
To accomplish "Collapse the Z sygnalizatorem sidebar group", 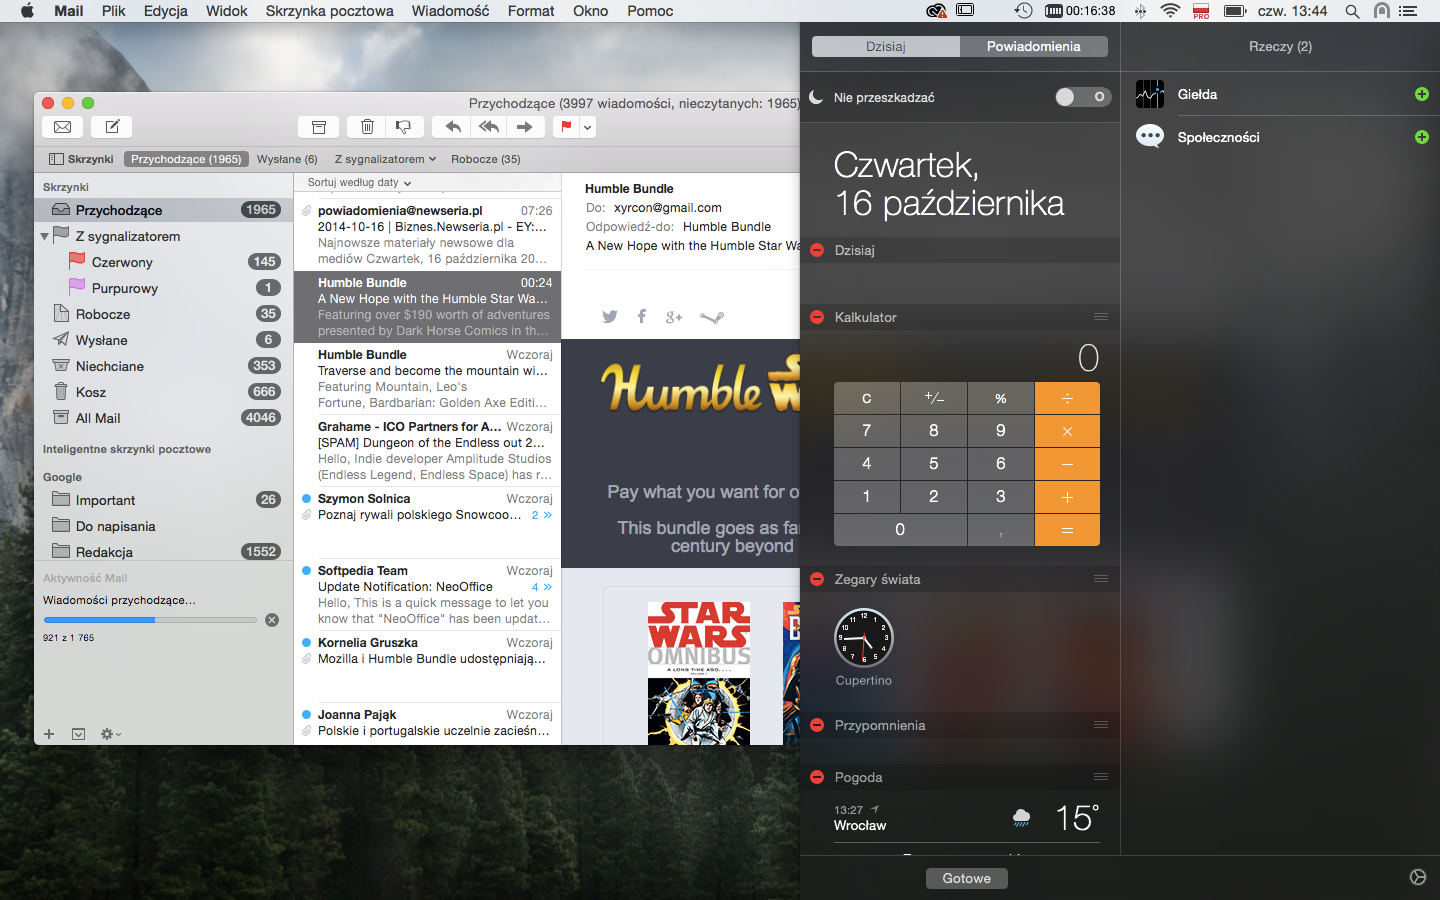I will point(44,237).
